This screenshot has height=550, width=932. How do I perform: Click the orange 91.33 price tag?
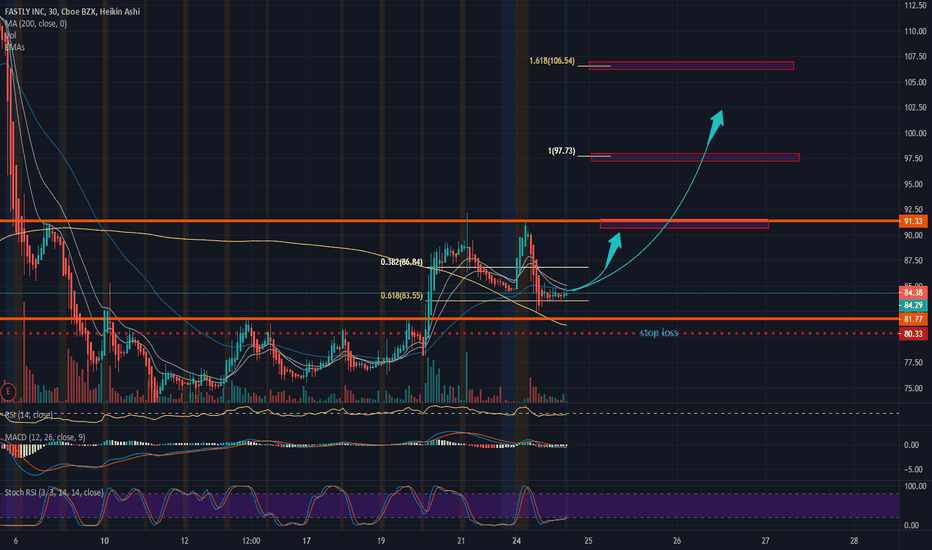click(x=913, y=221)
